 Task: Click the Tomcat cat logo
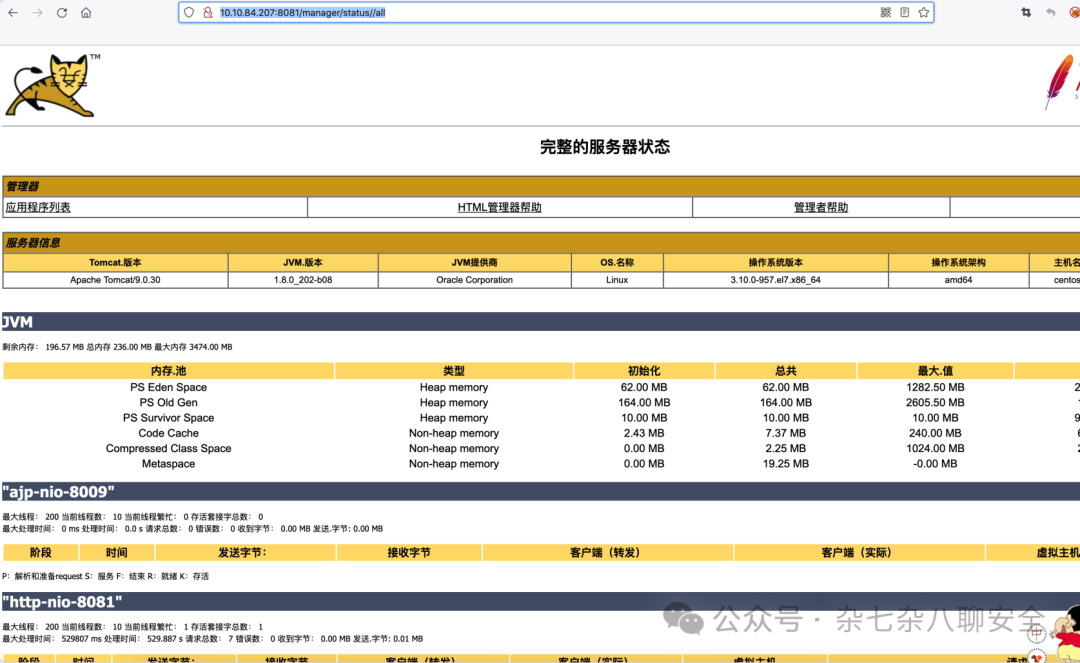pyautogui.click(x=53, y=85)
